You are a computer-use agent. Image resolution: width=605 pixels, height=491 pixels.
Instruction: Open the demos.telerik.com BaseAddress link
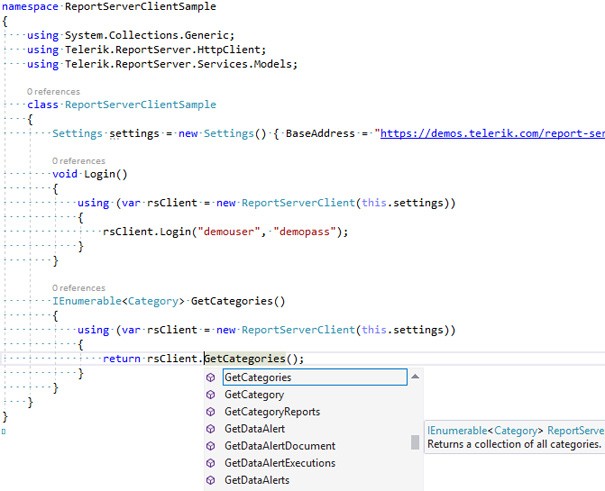(x=492, y=133)
